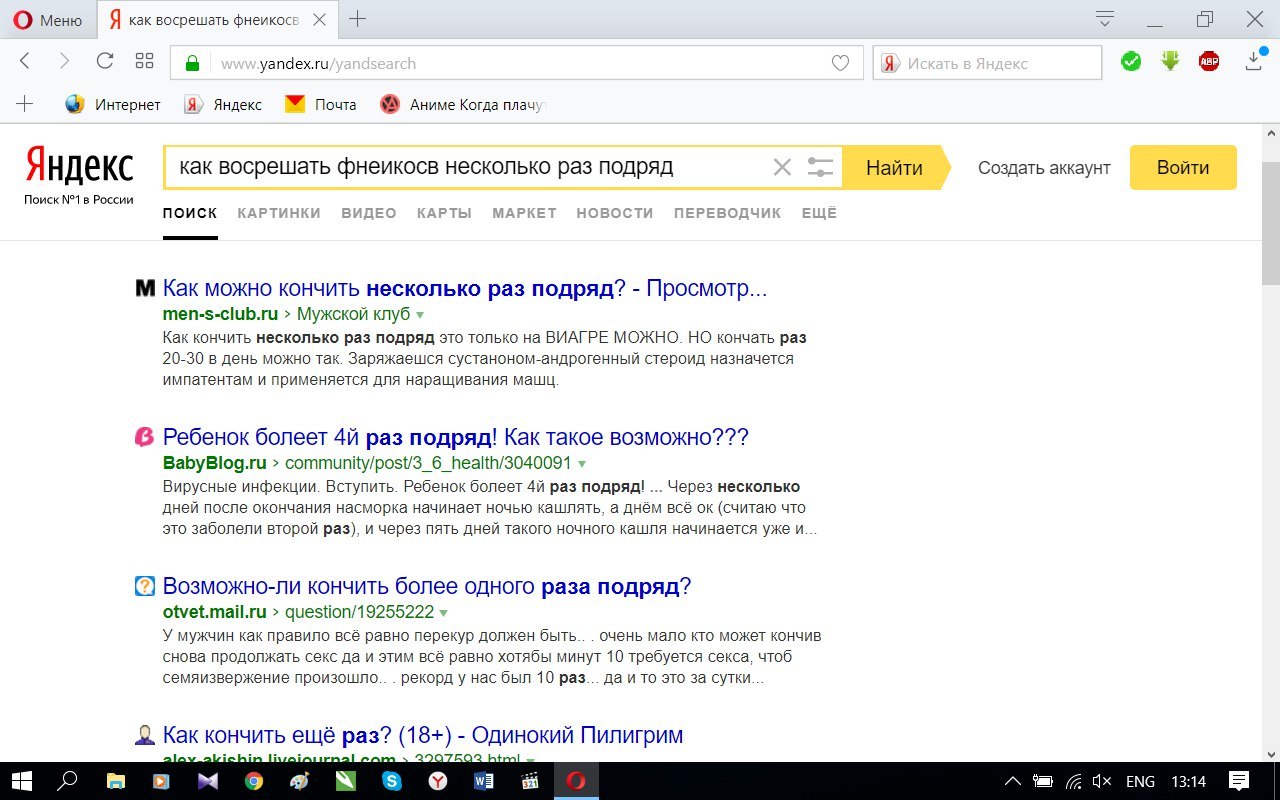Open the Почта bookmark
The height and width of the screenshot is (800, 1280).
(x=321, y=104)
